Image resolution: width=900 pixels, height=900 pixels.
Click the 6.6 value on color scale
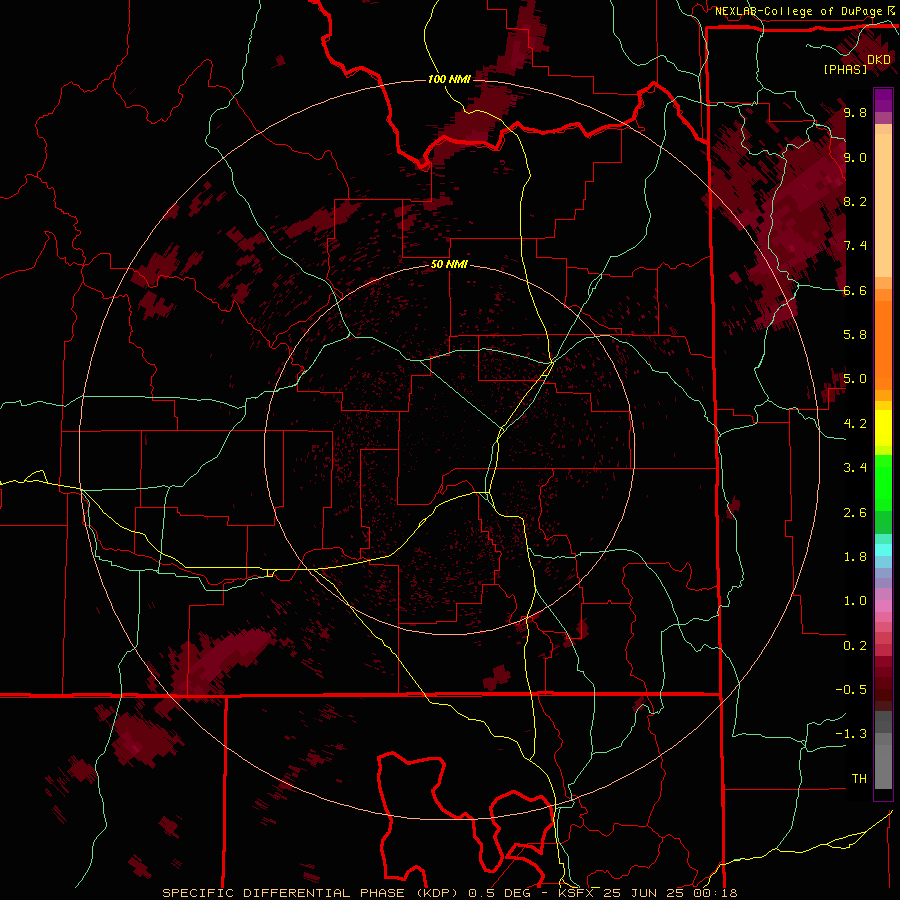click(855, 290)
